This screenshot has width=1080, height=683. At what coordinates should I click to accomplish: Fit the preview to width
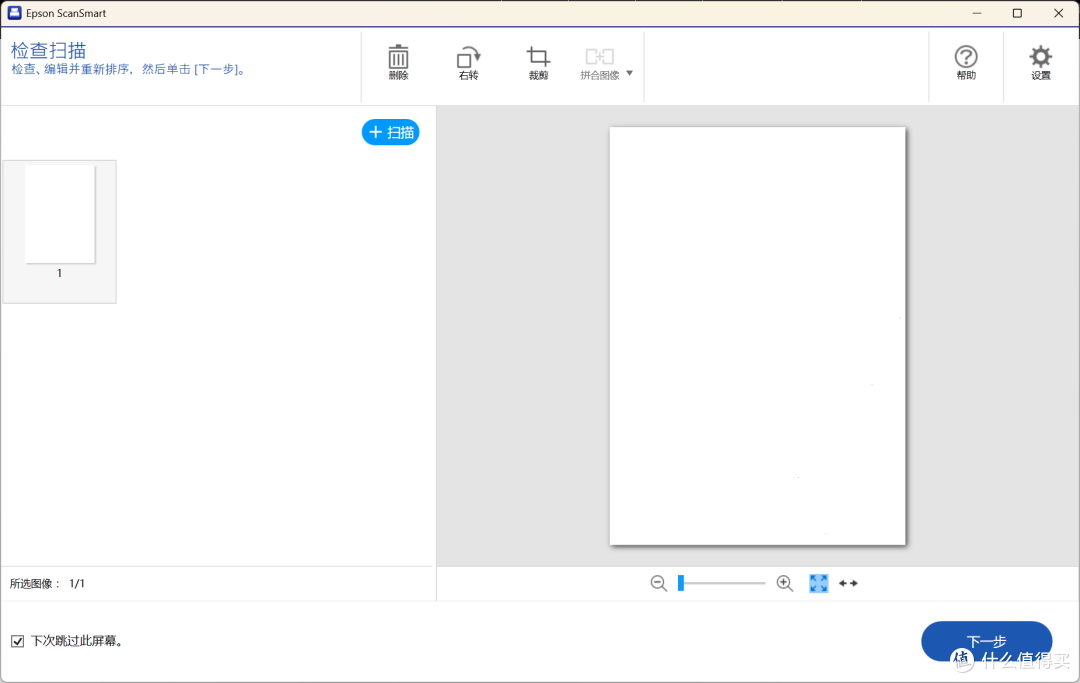click(x=849, y=583)
